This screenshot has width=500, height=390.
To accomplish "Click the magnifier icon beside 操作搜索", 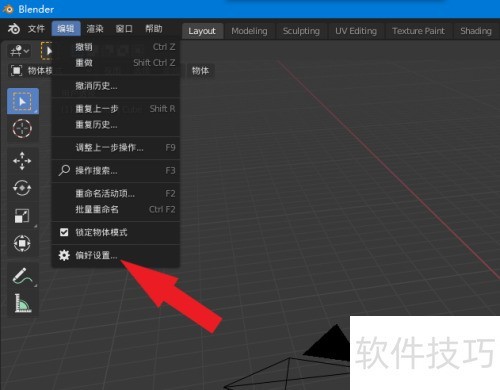I will (64, 171).
